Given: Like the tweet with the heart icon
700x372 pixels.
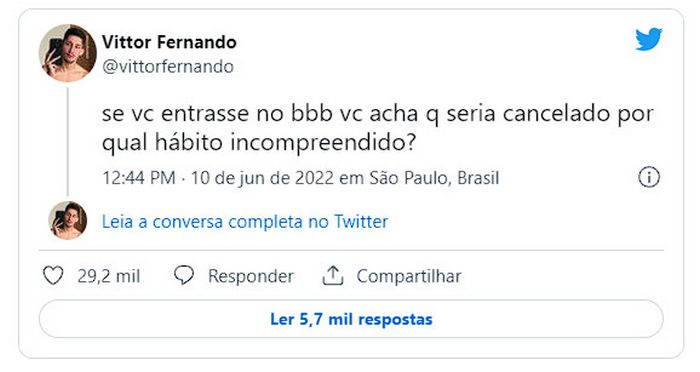Looking at the screenshot, I should 53,276.
